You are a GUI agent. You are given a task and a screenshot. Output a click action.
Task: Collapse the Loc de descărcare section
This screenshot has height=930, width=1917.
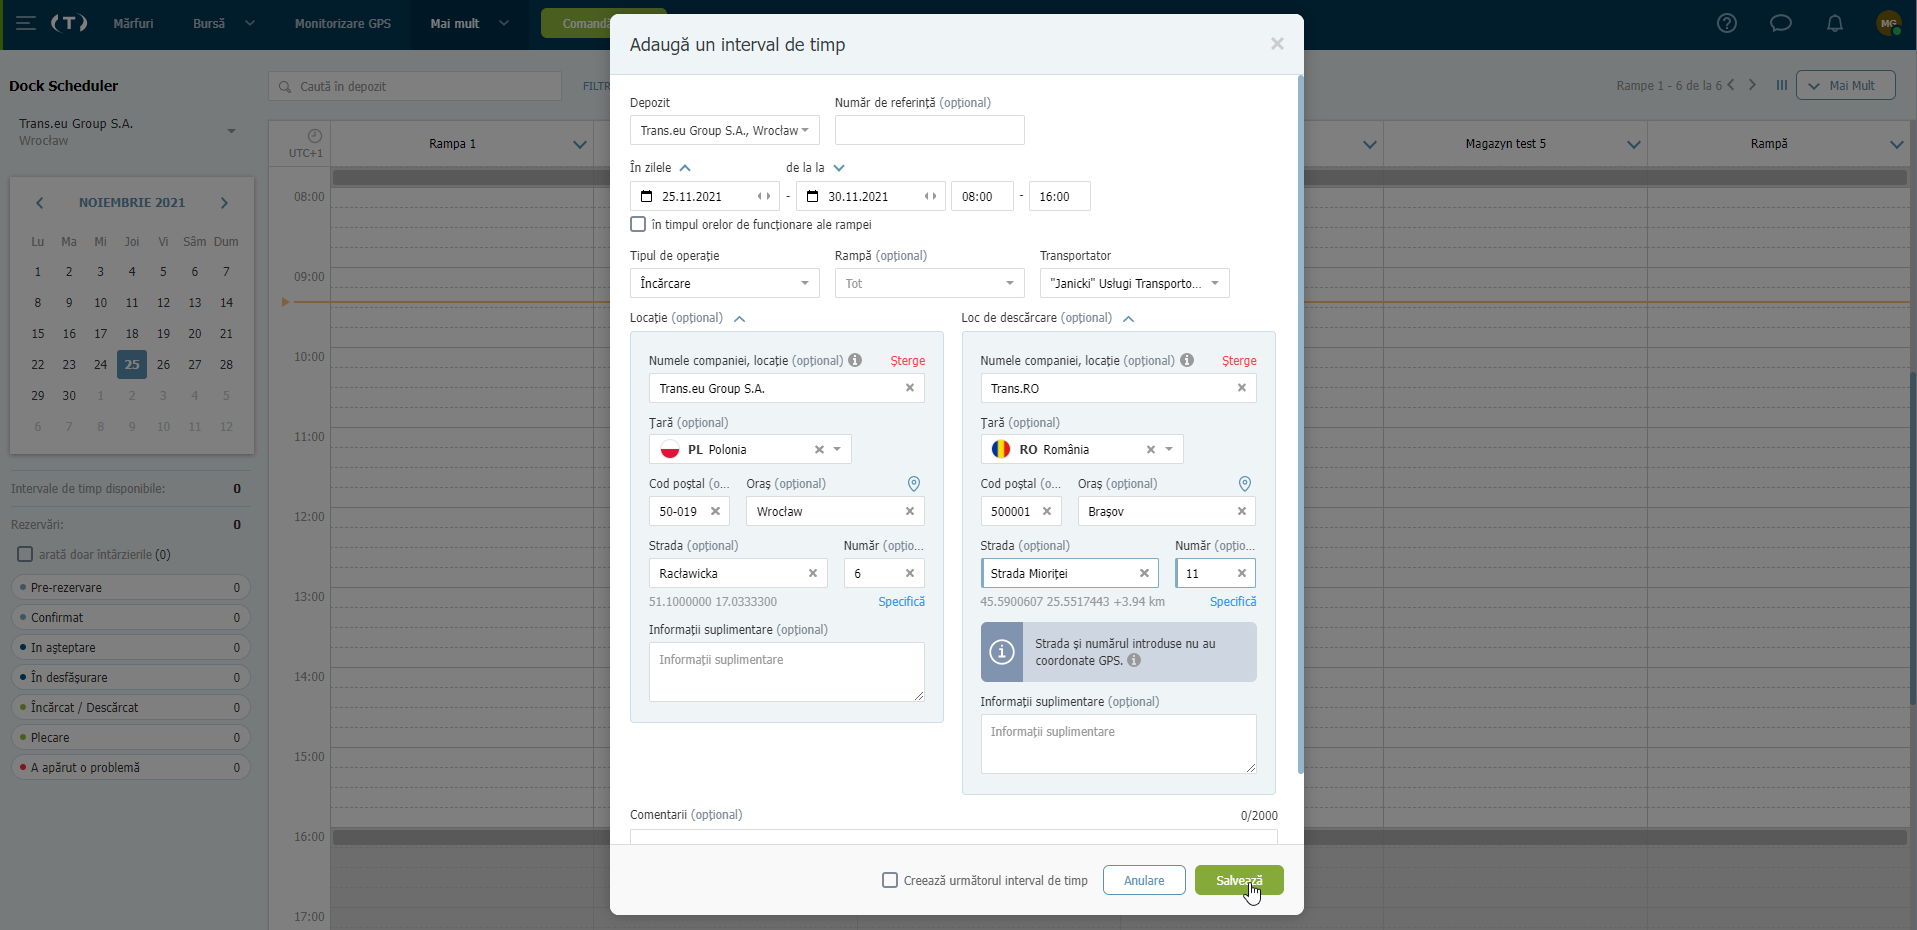[x=1128, y=319]
